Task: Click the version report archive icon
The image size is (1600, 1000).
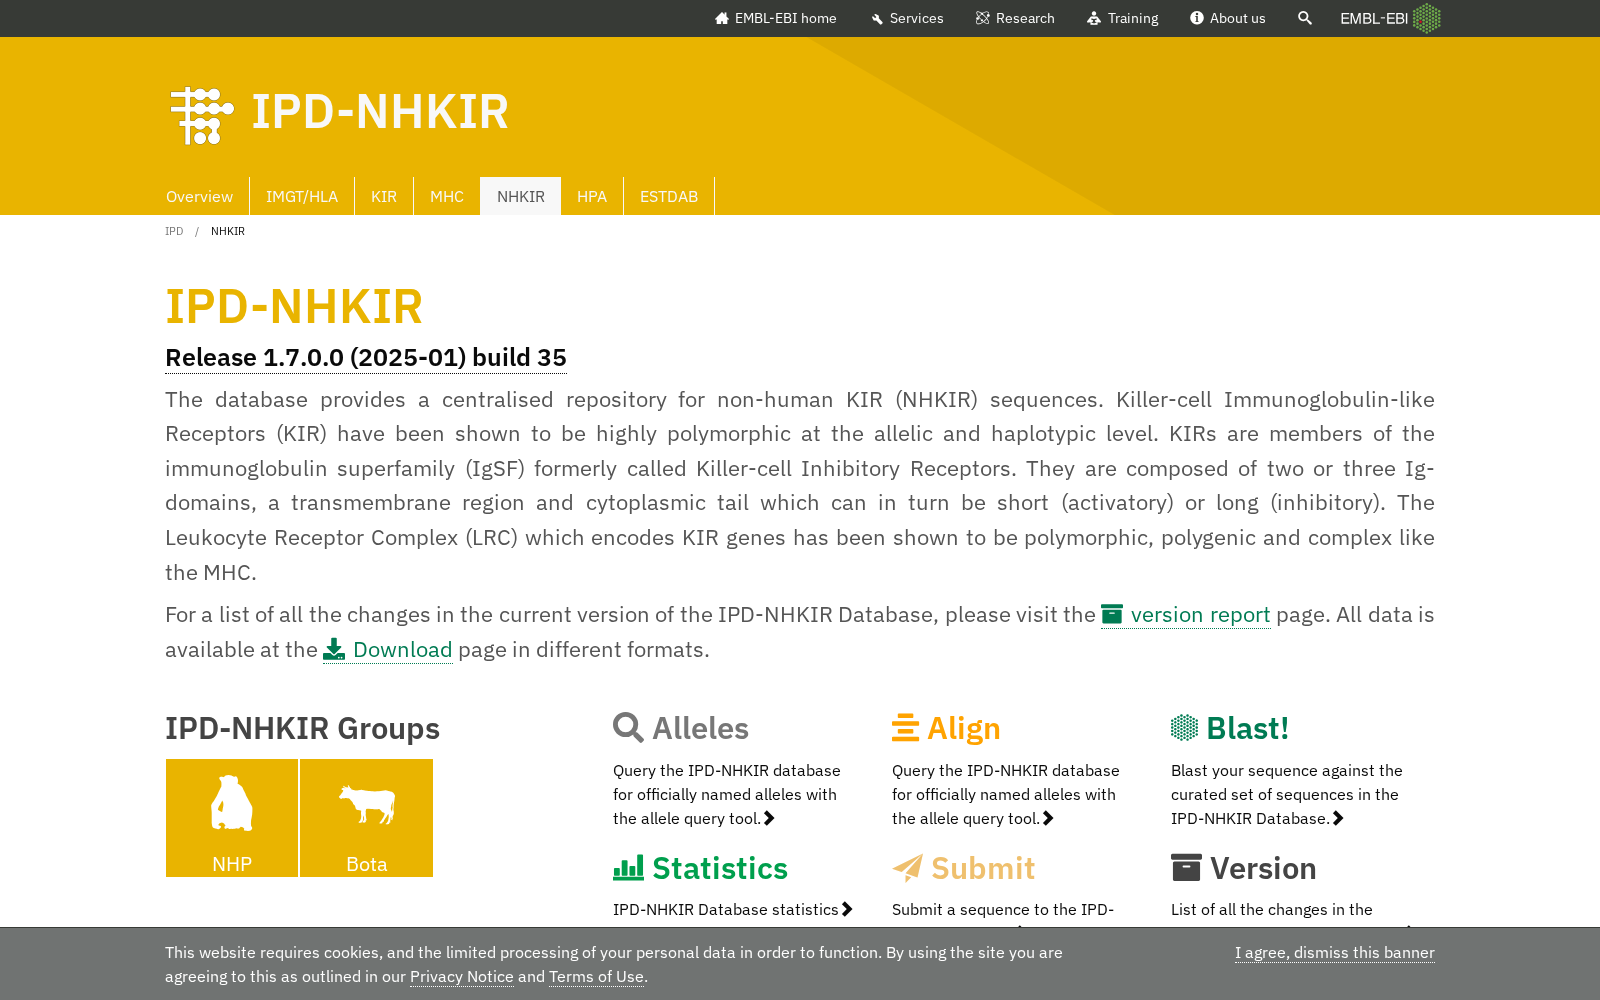Action: click(1112, 614)
